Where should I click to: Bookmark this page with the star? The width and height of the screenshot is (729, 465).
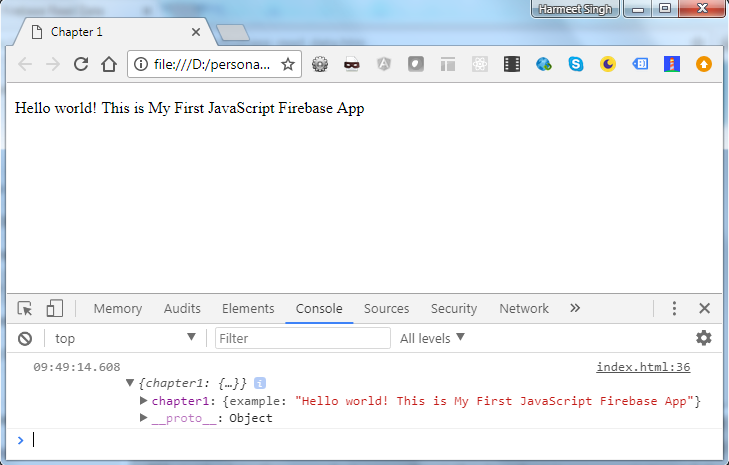click(288, 64)
